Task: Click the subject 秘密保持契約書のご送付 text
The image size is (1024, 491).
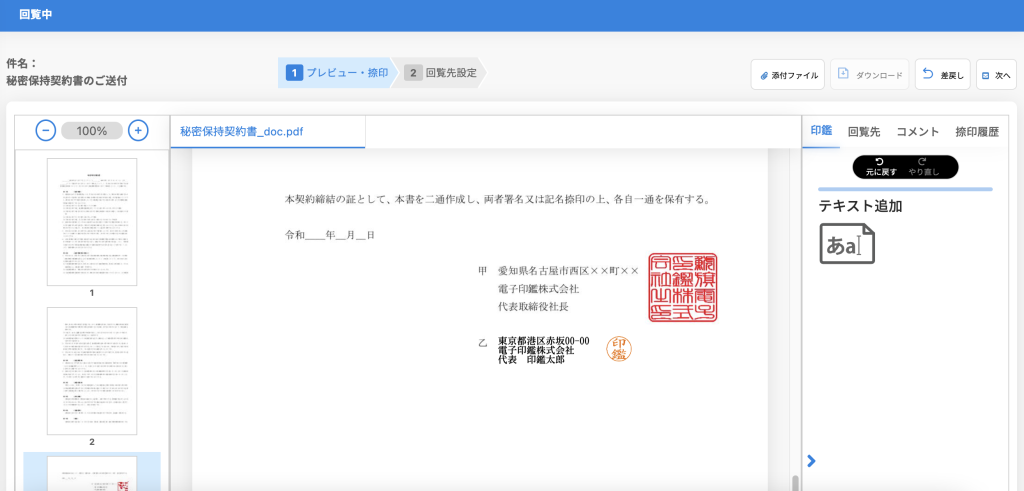Action: click(x=67, y=81)
